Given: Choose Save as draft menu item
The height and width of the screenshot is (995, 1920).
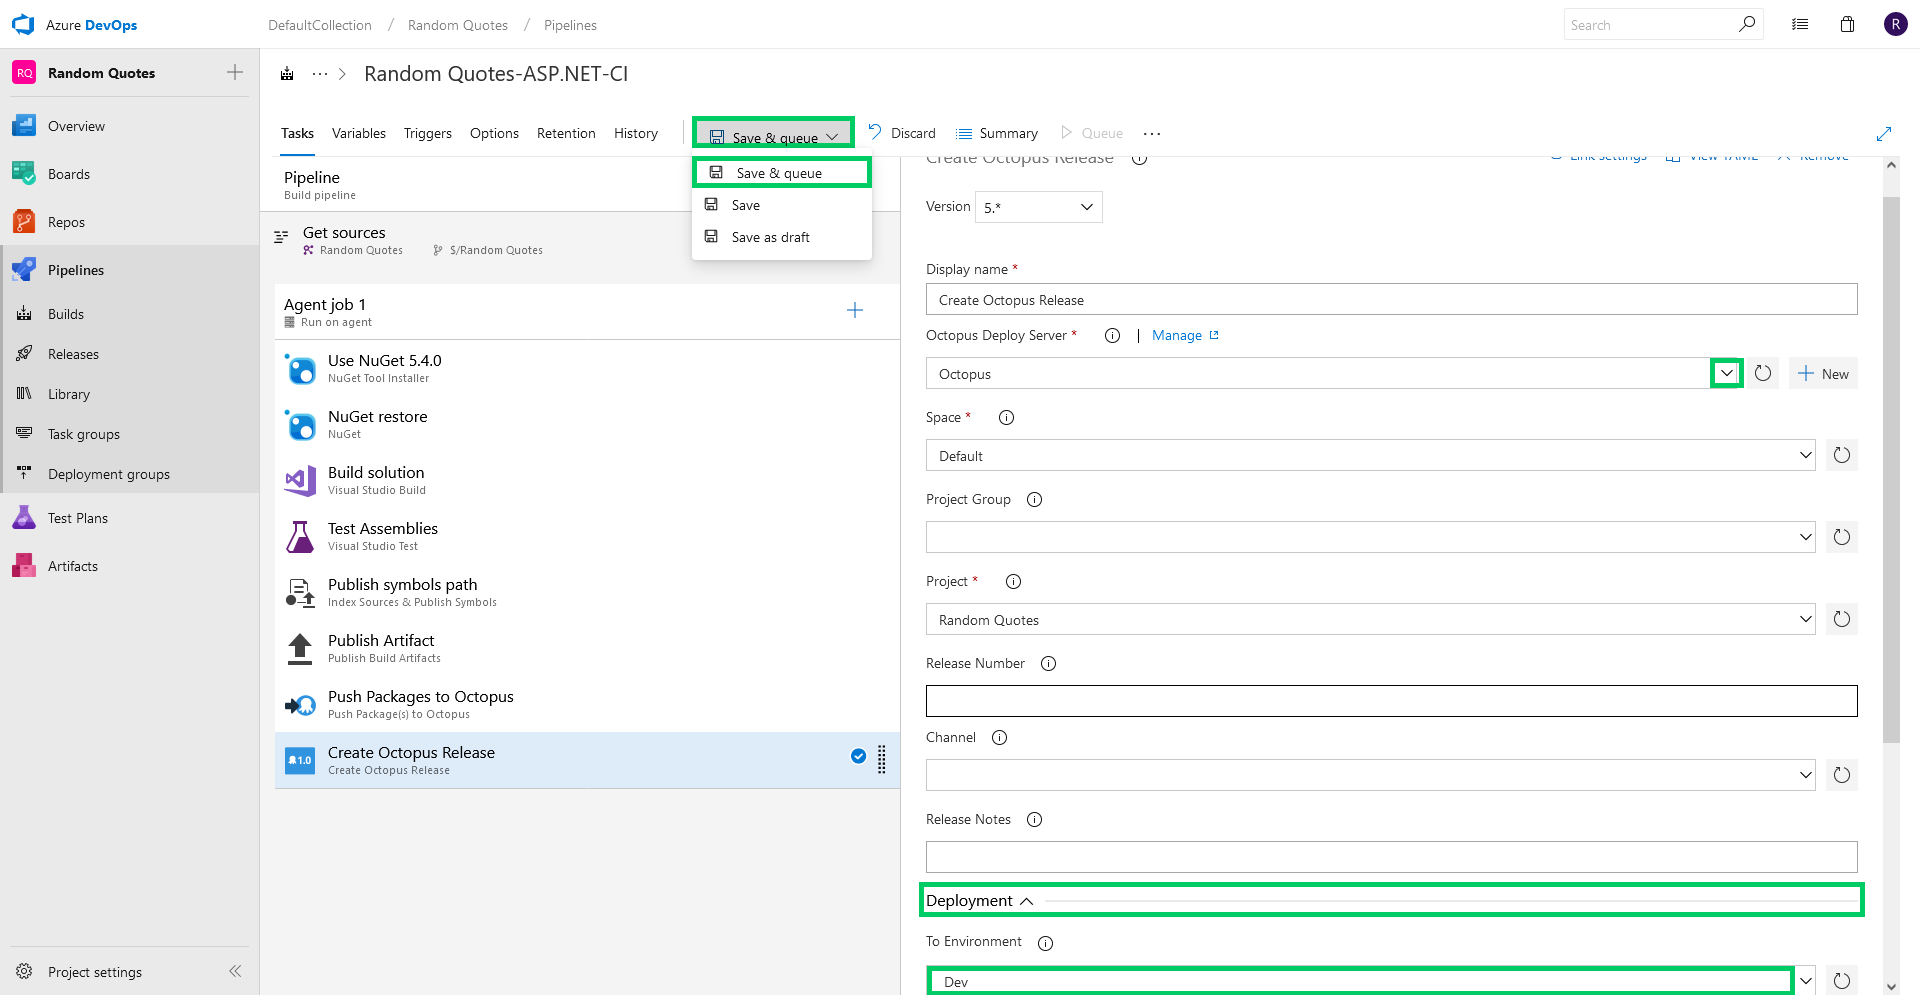Looking at the screenshot, I should pos(782,237).
